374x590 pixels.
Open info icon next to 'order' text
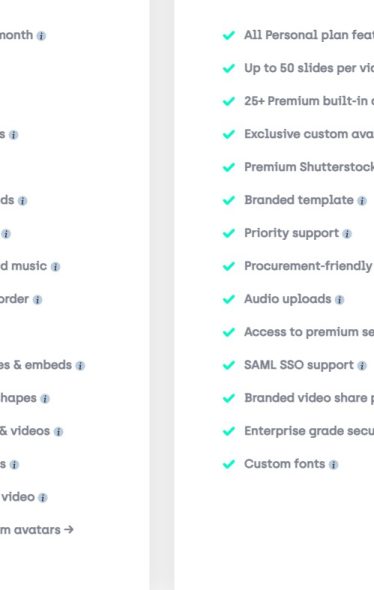pos(37,300)
